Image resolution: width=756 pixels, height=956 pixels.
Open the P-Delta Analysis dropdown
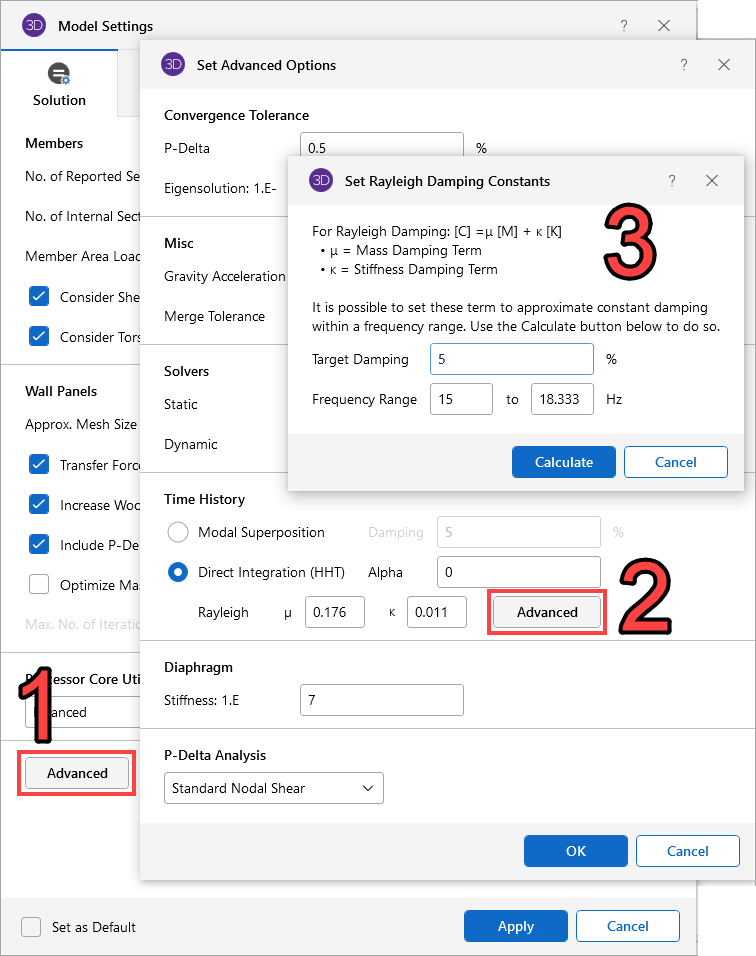[x=273, y=788]
